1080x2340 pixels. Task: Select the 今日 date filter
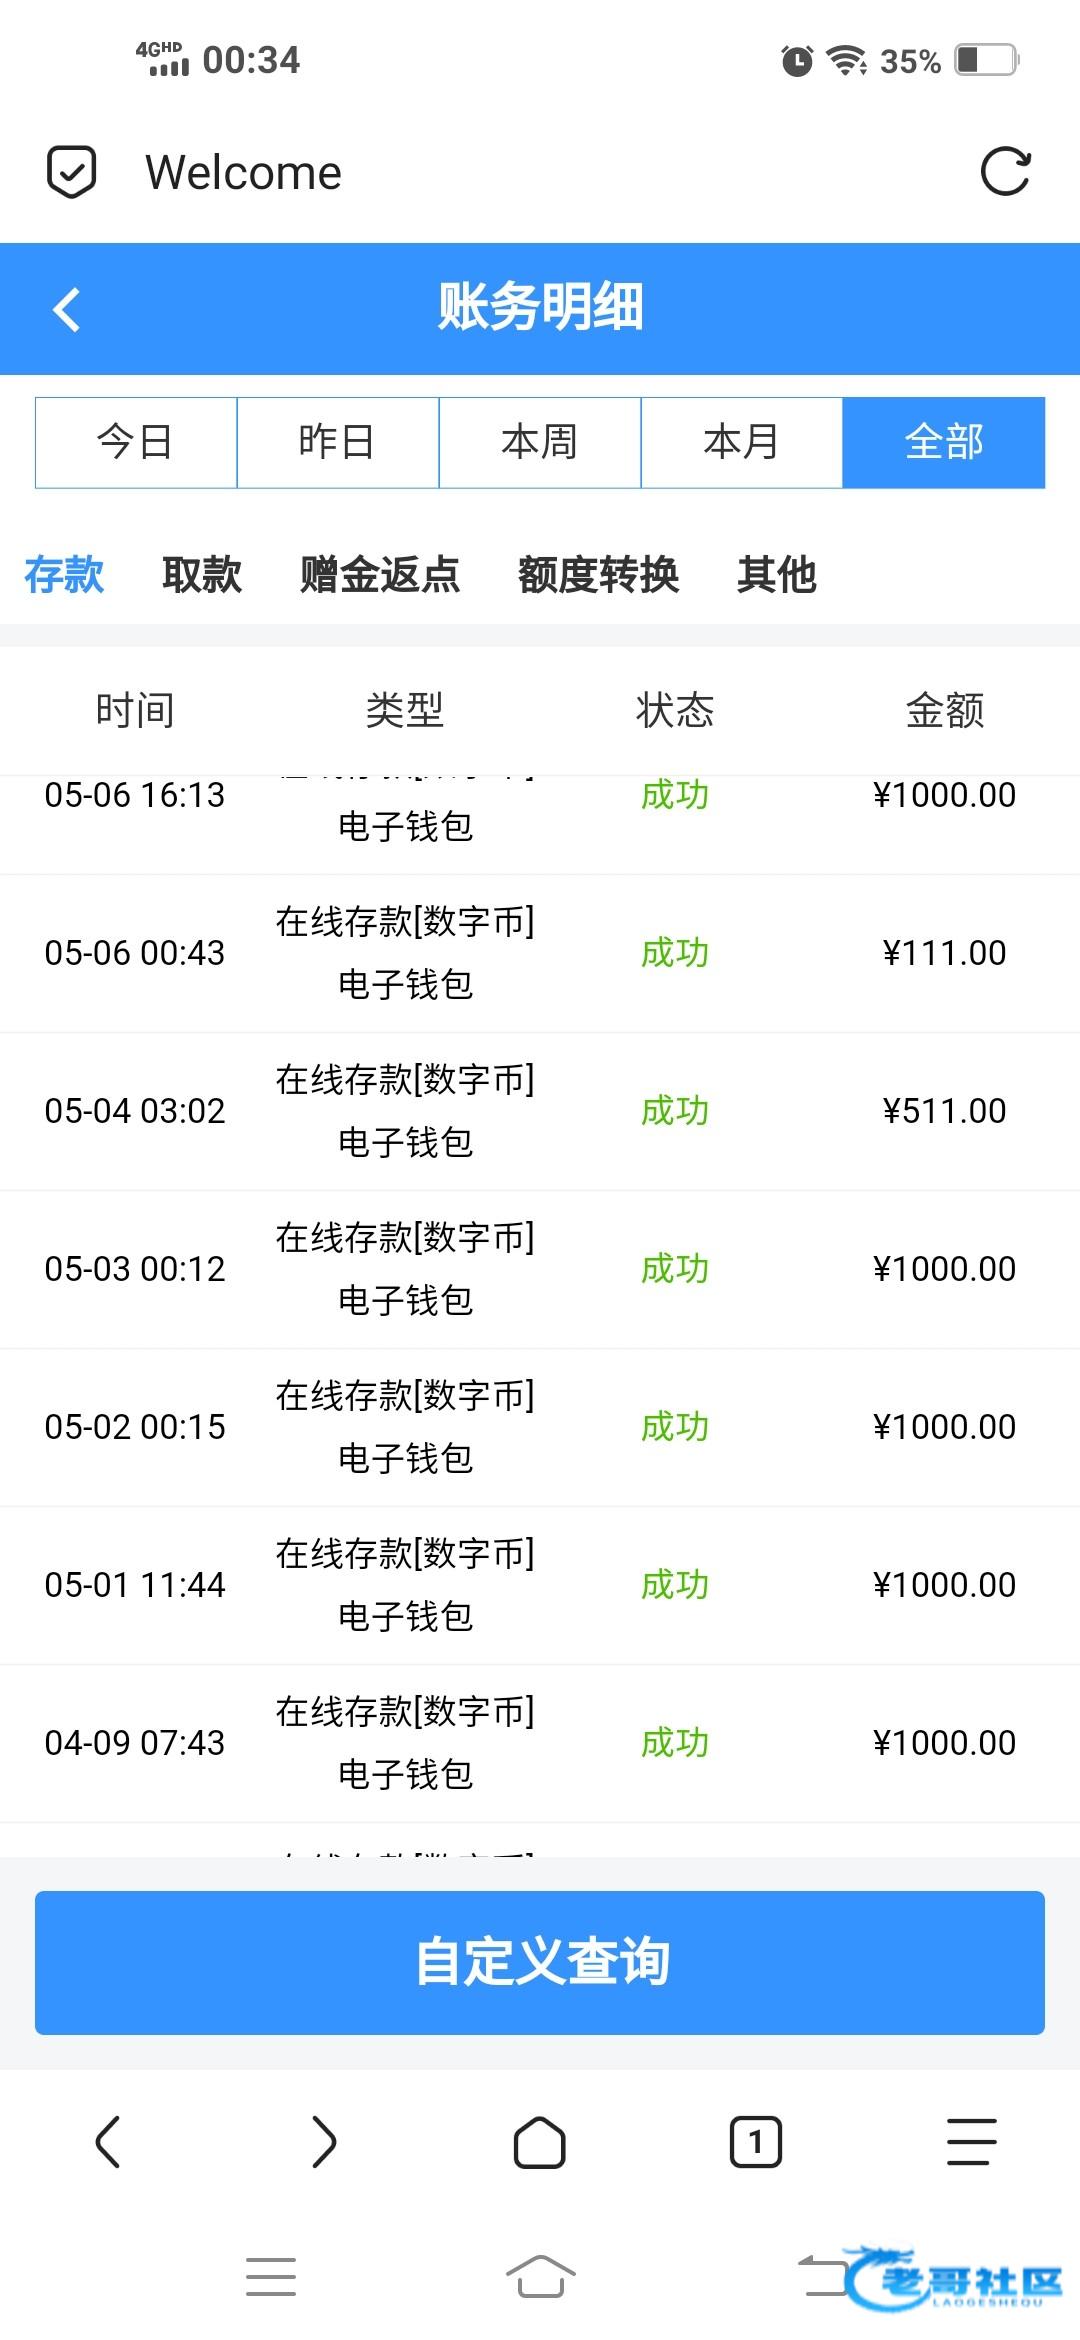[x=136, y=442]
